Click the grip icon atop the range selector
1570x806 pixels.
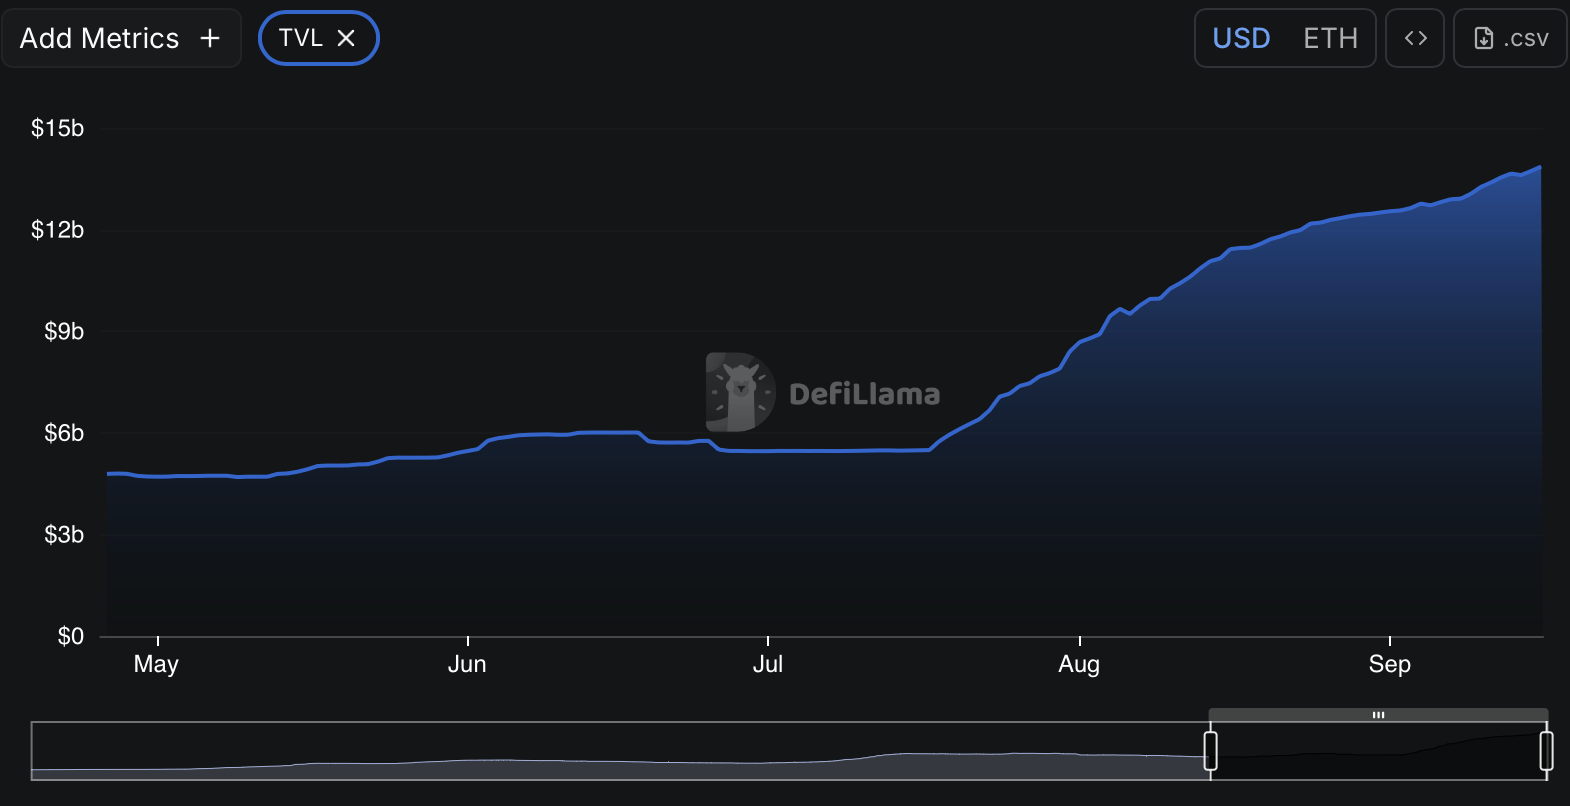(1378, 715)
